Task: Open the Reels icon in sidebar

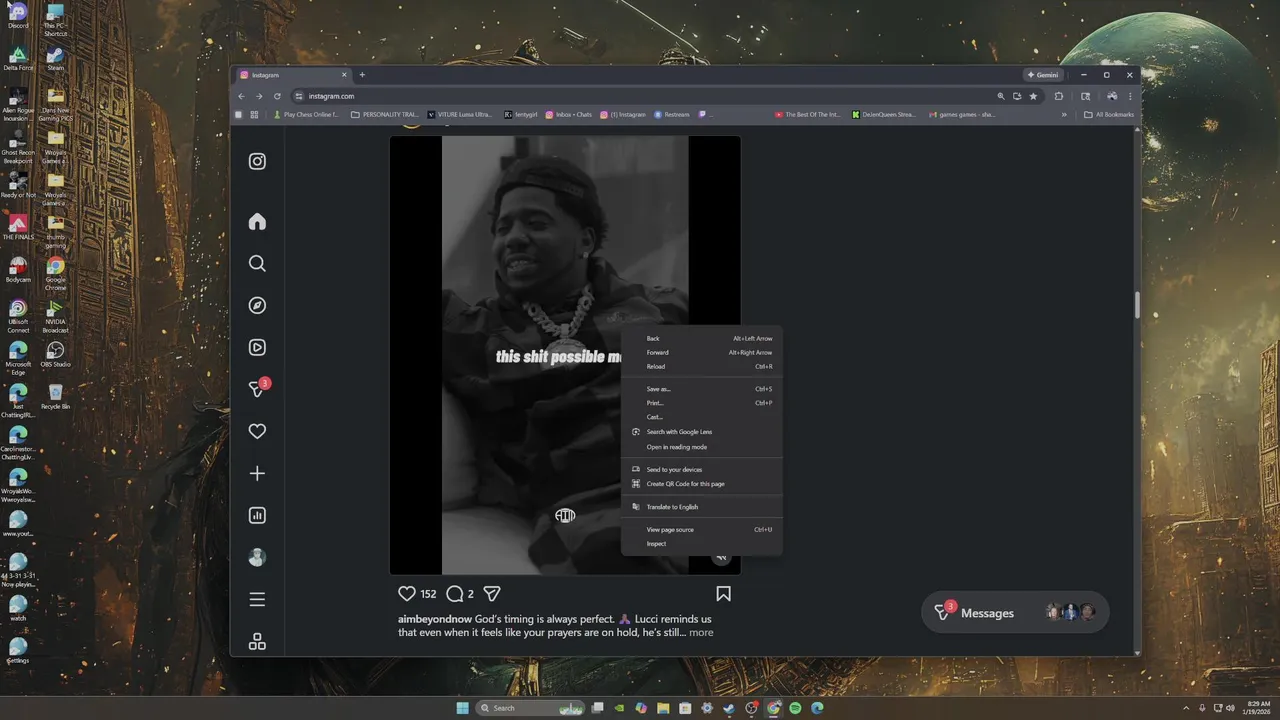Action: pyautogui.click(x=257, y=347)
